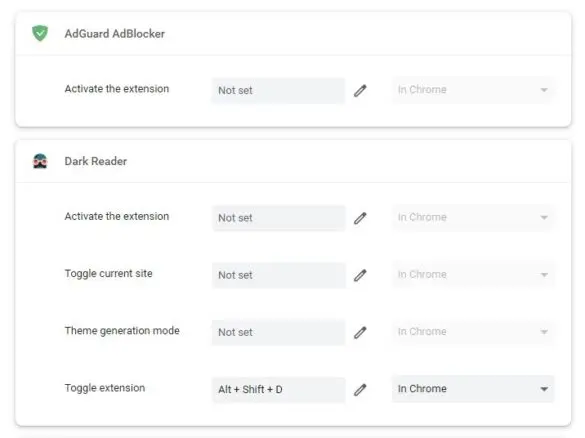Click the Dark Reader extension icon
Image resolution: width=585 pixels, height=438 pixels.
(40, 161)
